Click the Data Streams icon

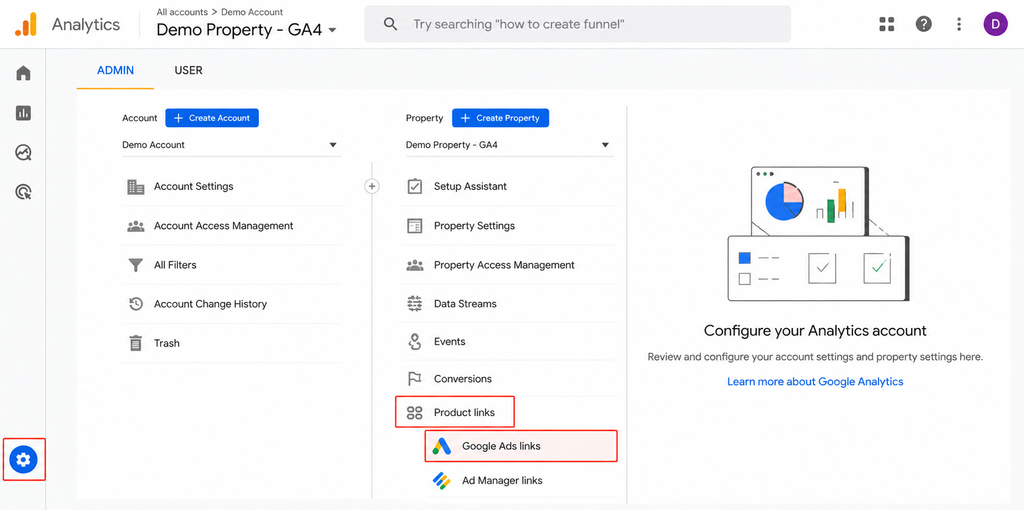pyautogui.click(x=415, y=304)
